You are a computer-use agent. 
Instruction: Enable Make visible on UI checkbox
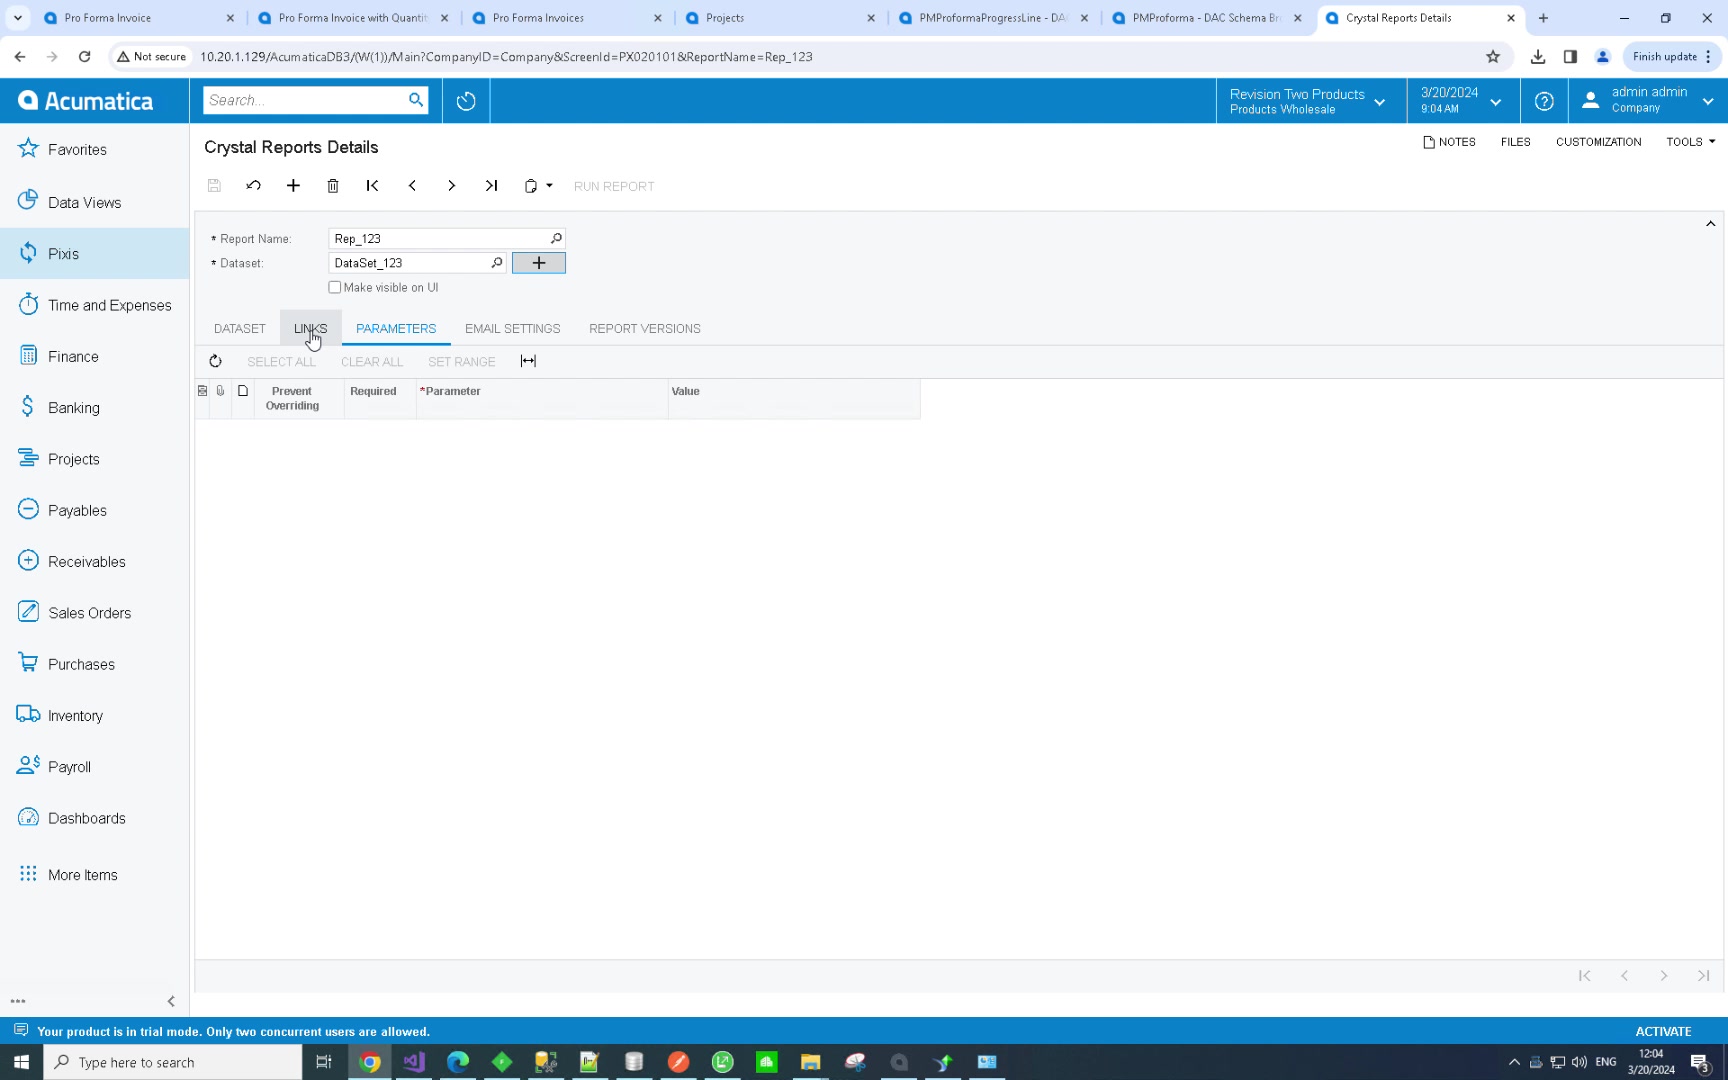click(335, 288)
